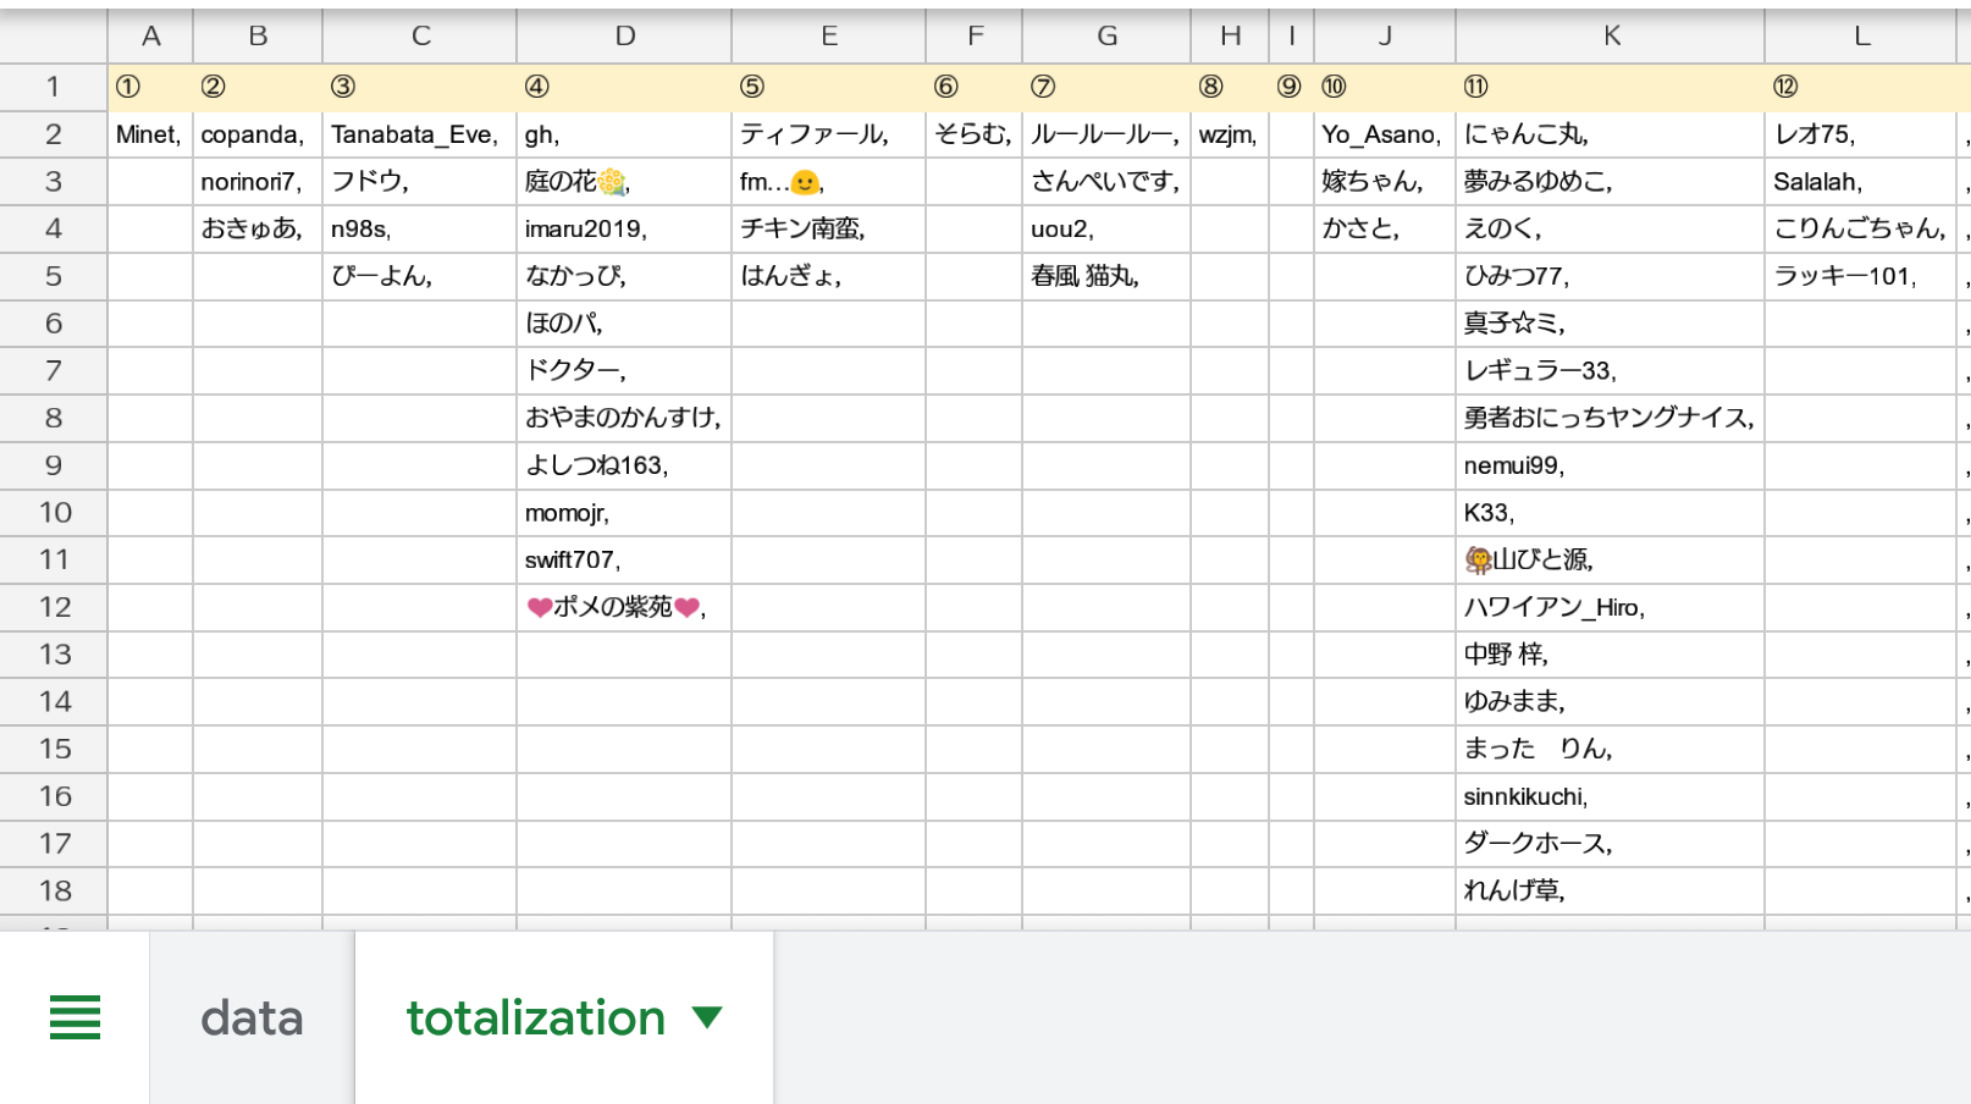Click cell containing Yo_Asano
The height and width of the screenshot is (1104, 1971).
pos(1381,135)
